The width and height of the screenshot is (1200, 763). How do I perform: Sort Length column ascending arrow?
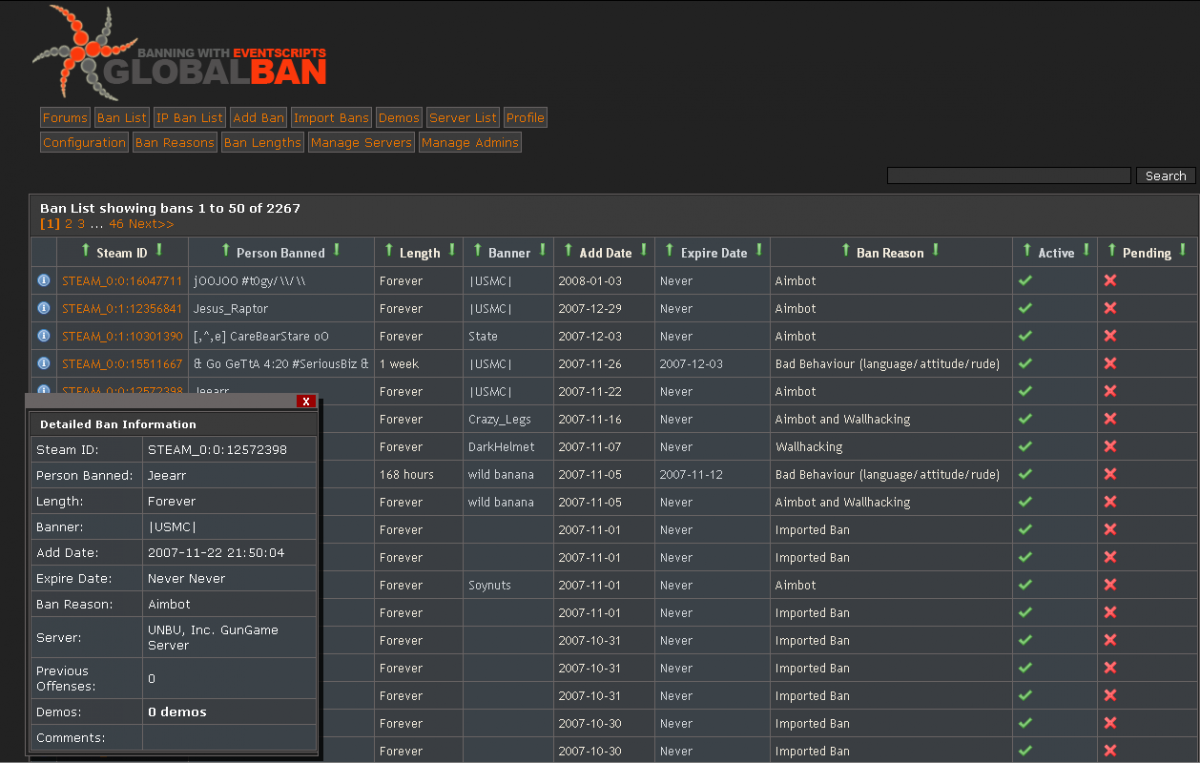tap(388, 250)
